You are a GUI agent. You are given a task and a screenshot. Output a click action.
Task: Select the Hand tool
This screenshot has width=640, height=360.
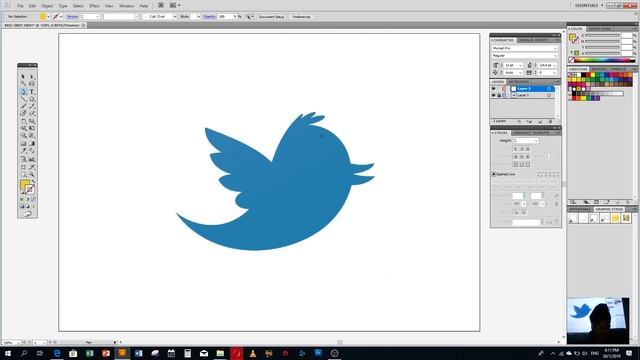(23, 174)
